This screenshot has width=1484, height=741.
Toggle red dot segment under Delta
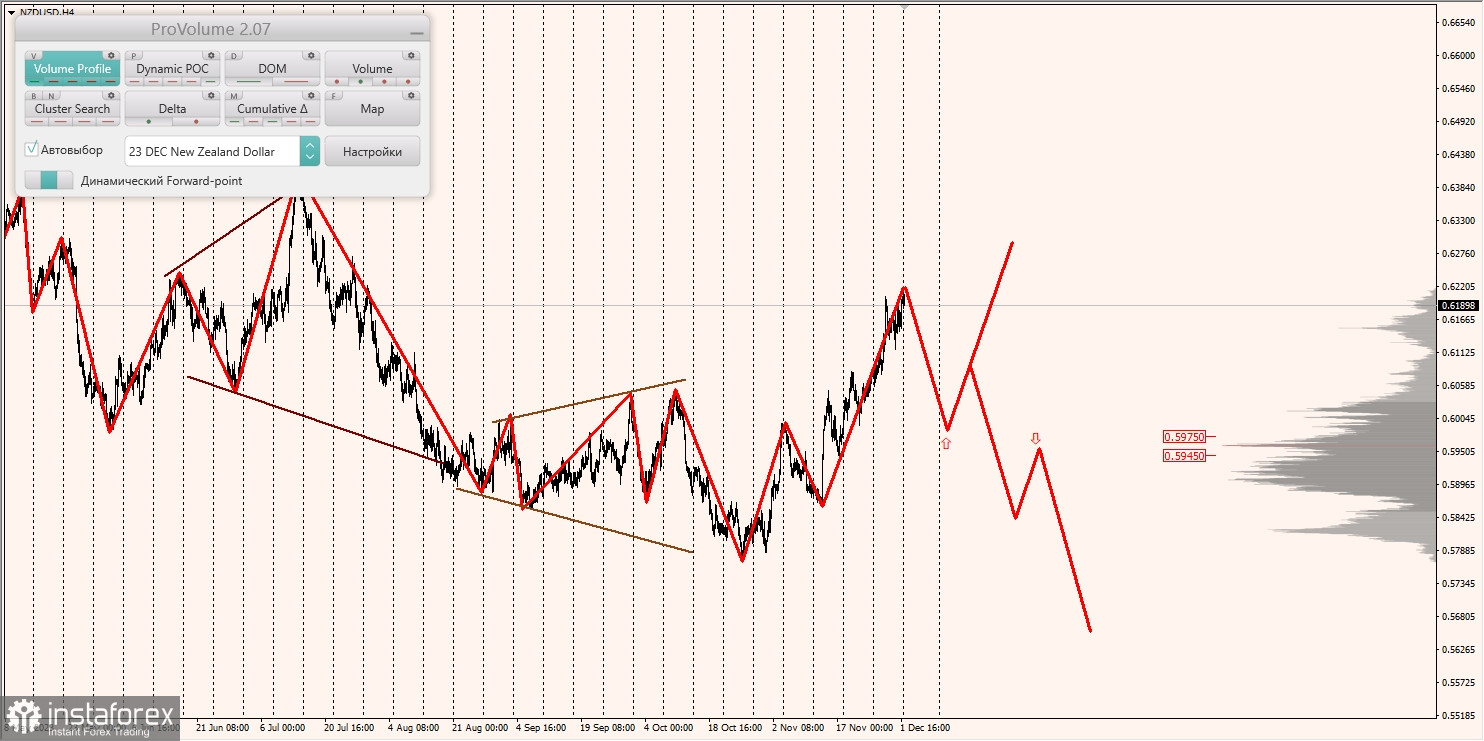(196, 121)
